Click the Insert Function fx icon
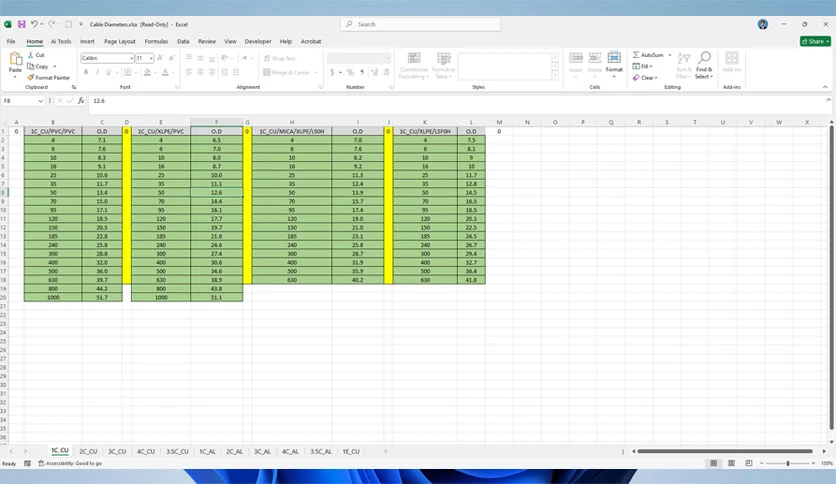This screenshot has width=836, height=484. point(81,100)
